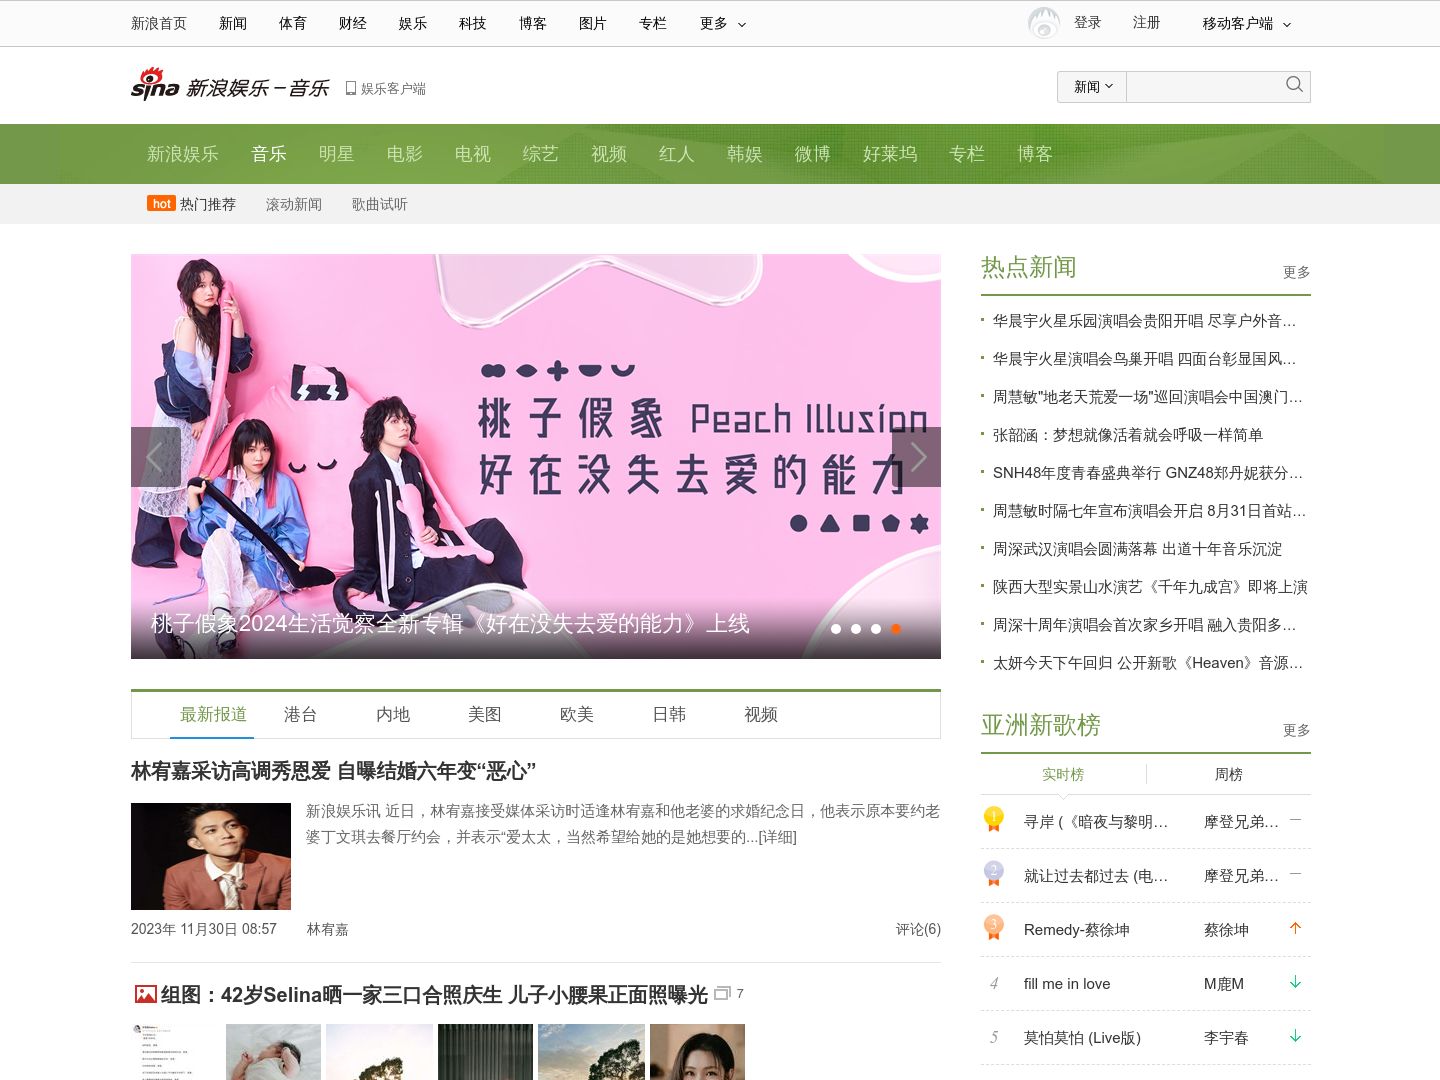Click 歌曲试听 sub-navigation link
The width and height of the screenshot is (1440, 1080).
click(380, 204)
